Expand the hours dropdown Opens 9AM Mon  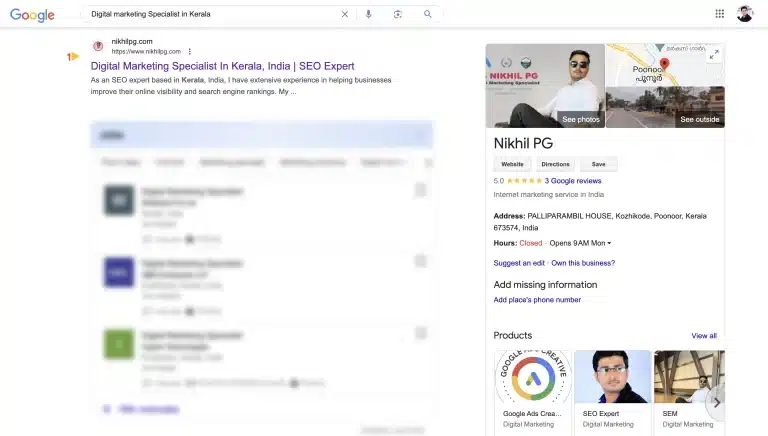pyautogui.click(x=580, y=243)
